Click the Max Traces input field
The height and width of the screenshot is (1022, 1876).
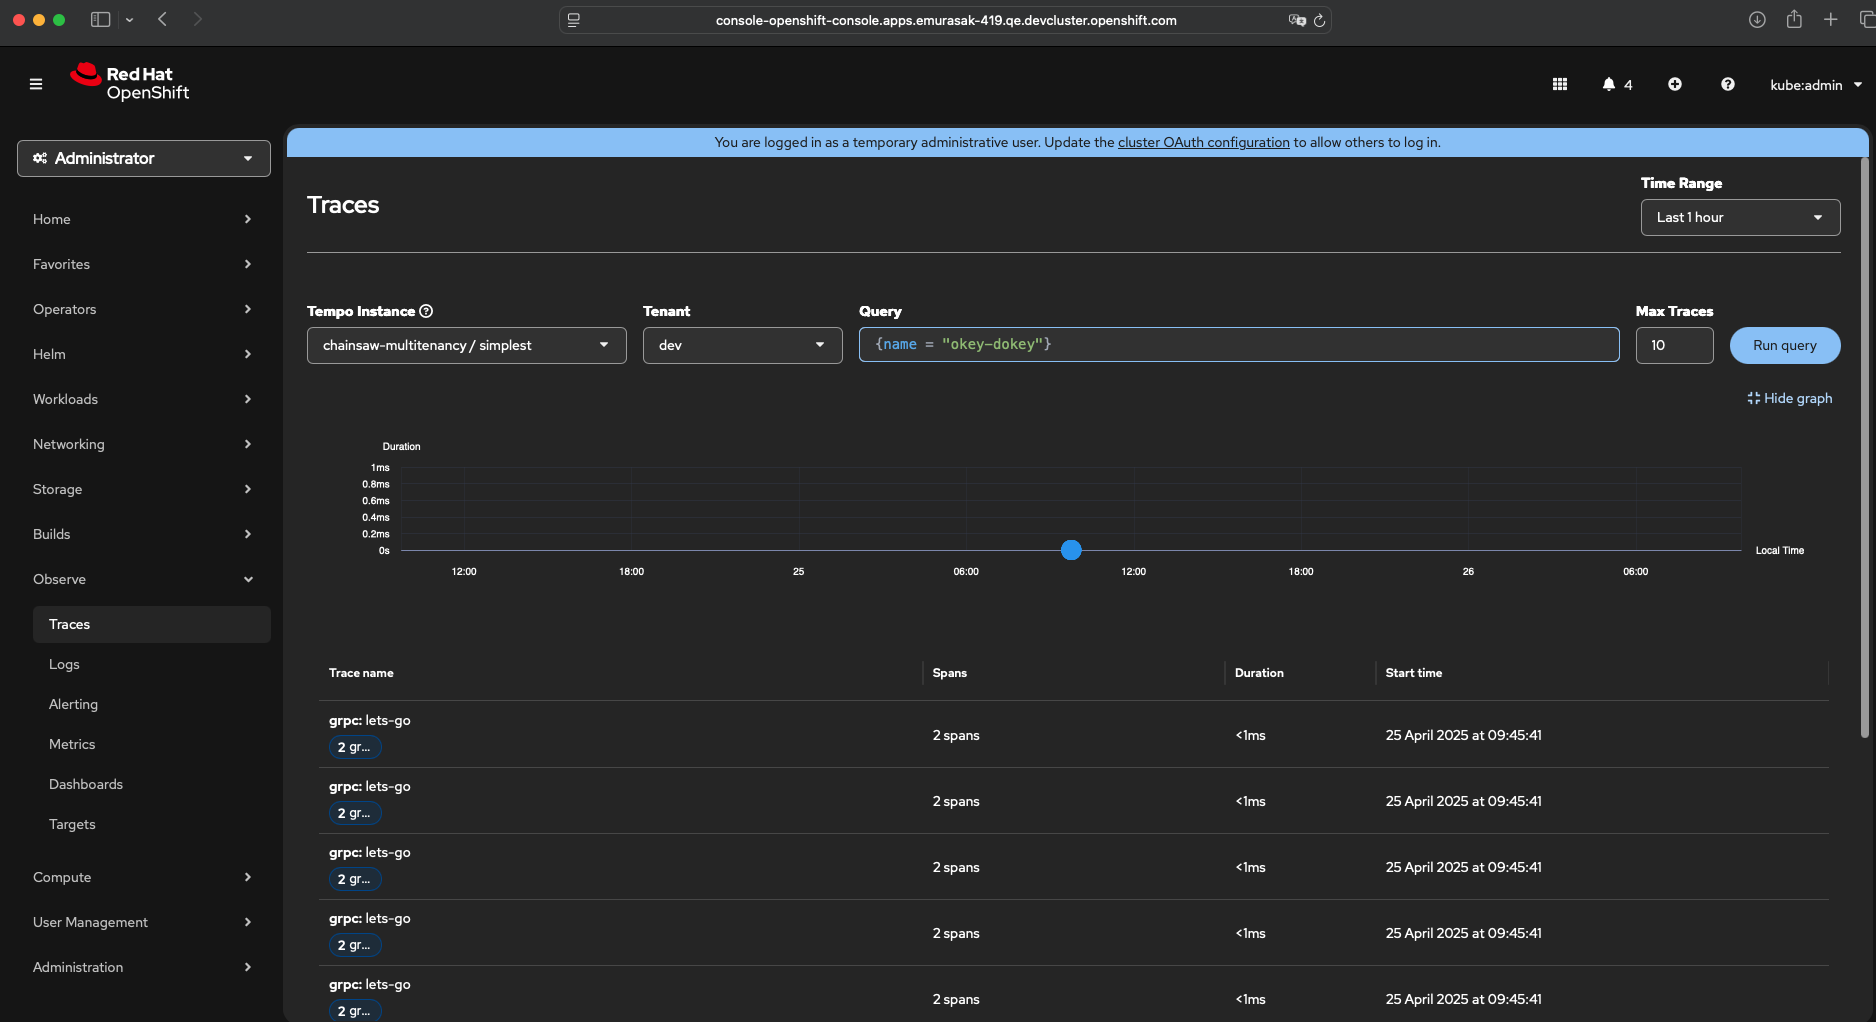click(x=1673, y=345)
